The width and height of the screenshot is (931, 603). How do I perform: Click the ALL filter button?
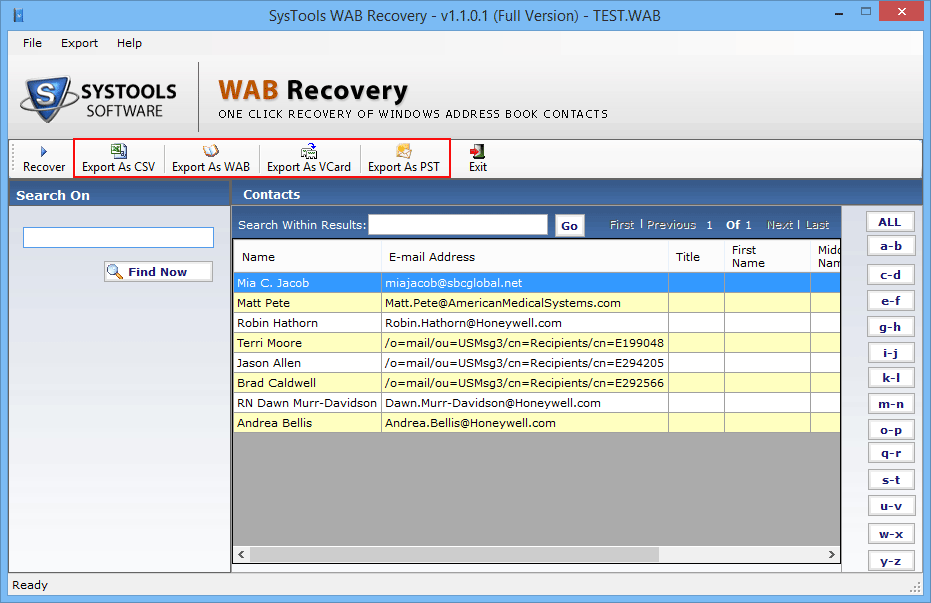pos(889,221)
